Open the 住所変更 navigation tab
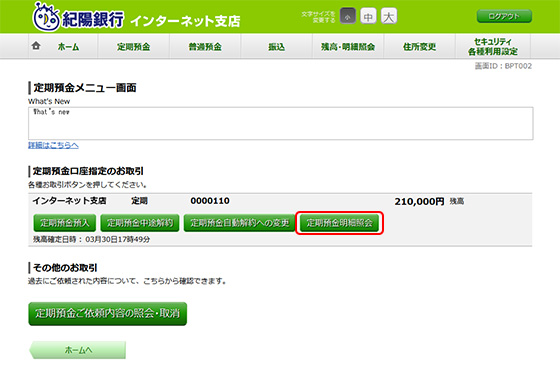The width and height of the screenshot is (560, 365). coord(419,46)
